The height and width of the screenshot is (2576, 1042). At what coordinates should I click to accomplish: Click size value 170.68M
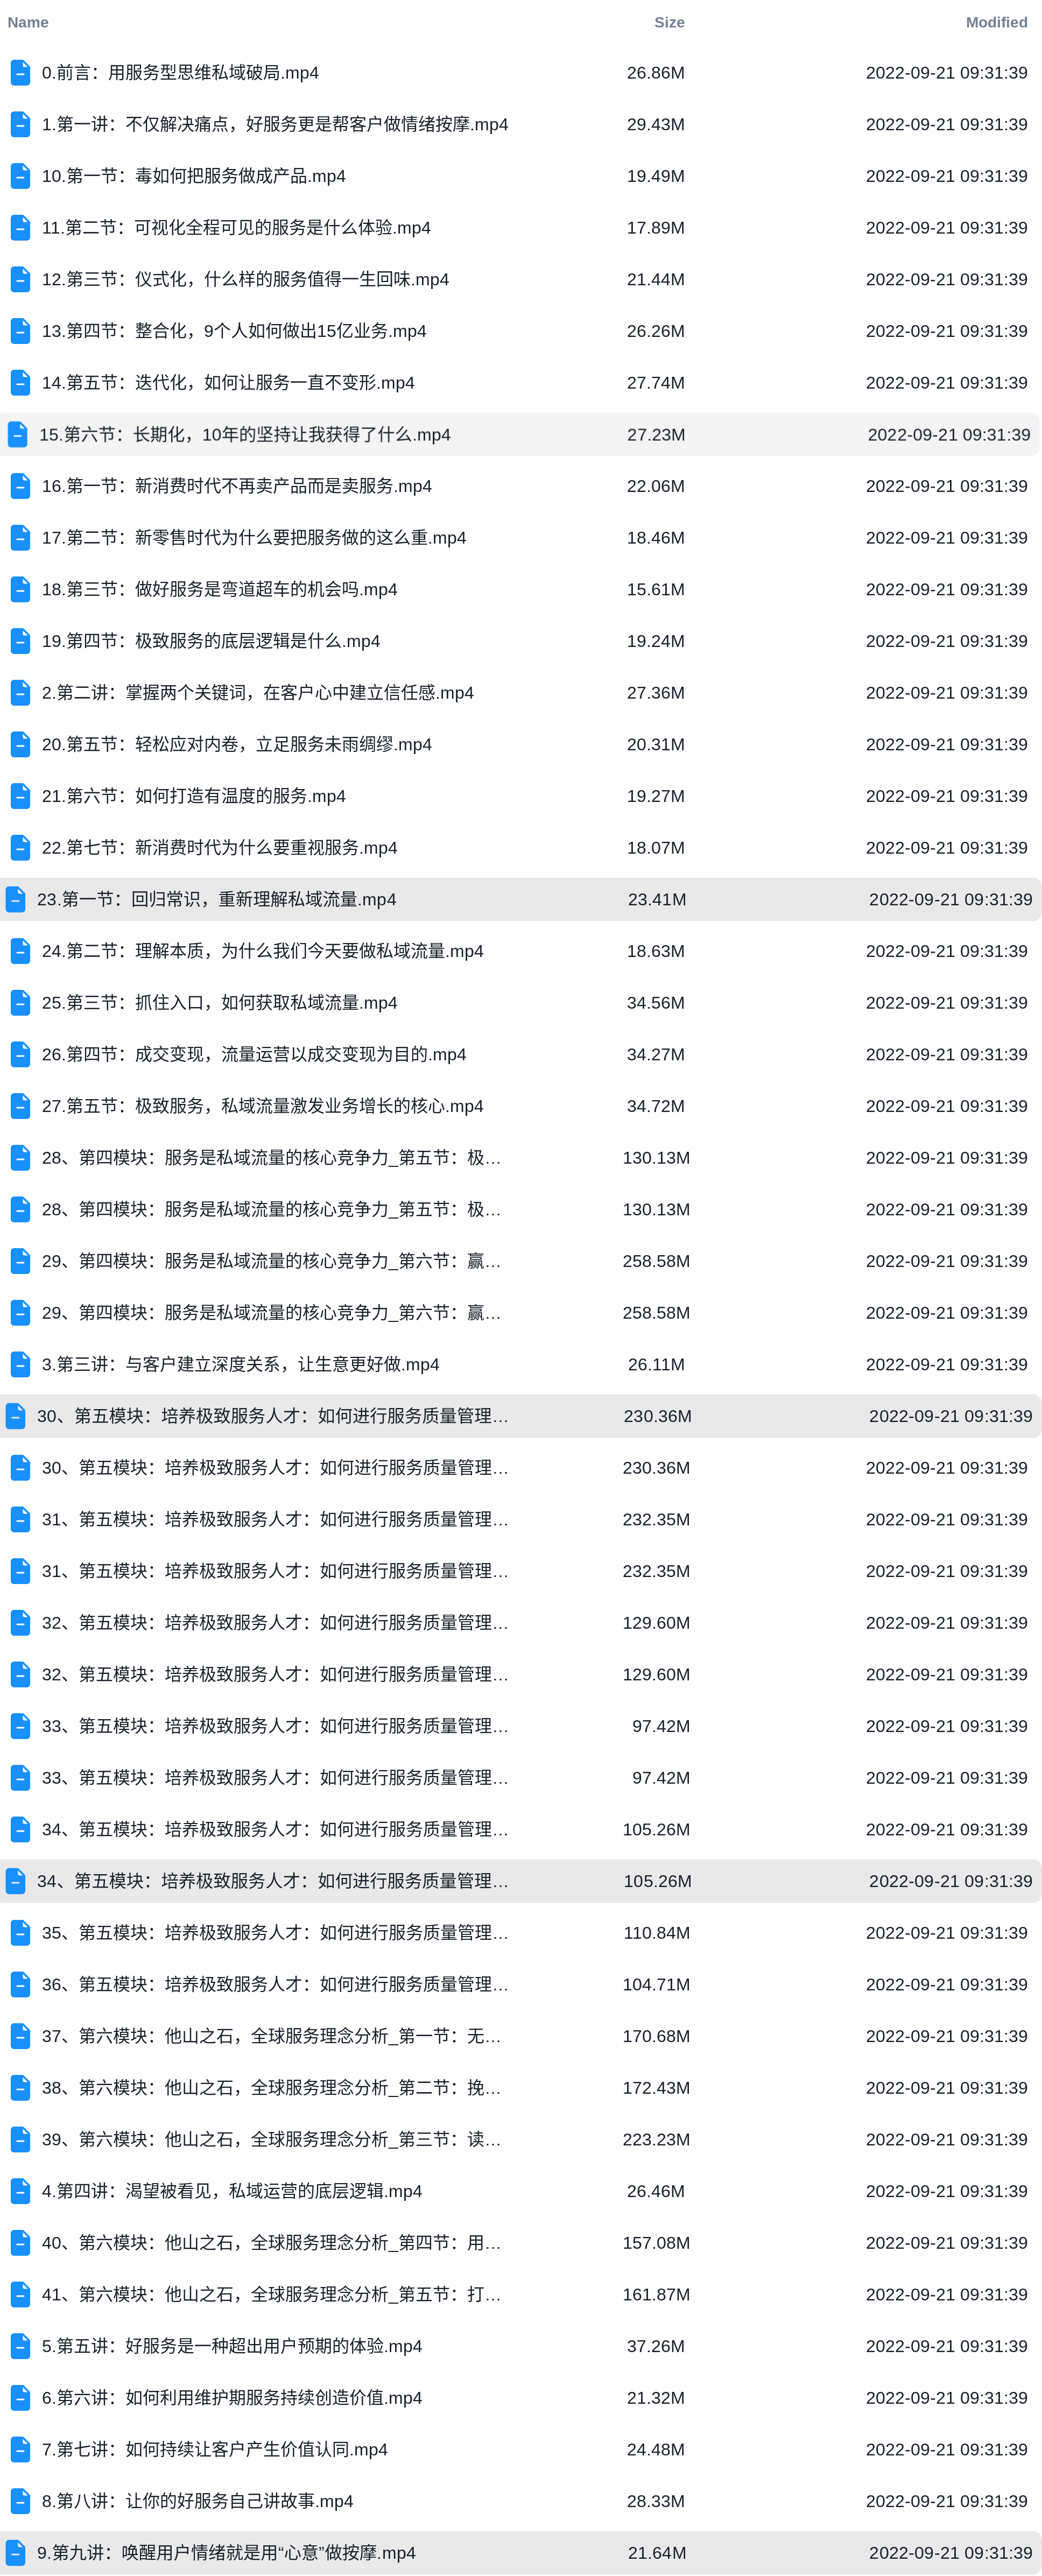click(656, 2036)
